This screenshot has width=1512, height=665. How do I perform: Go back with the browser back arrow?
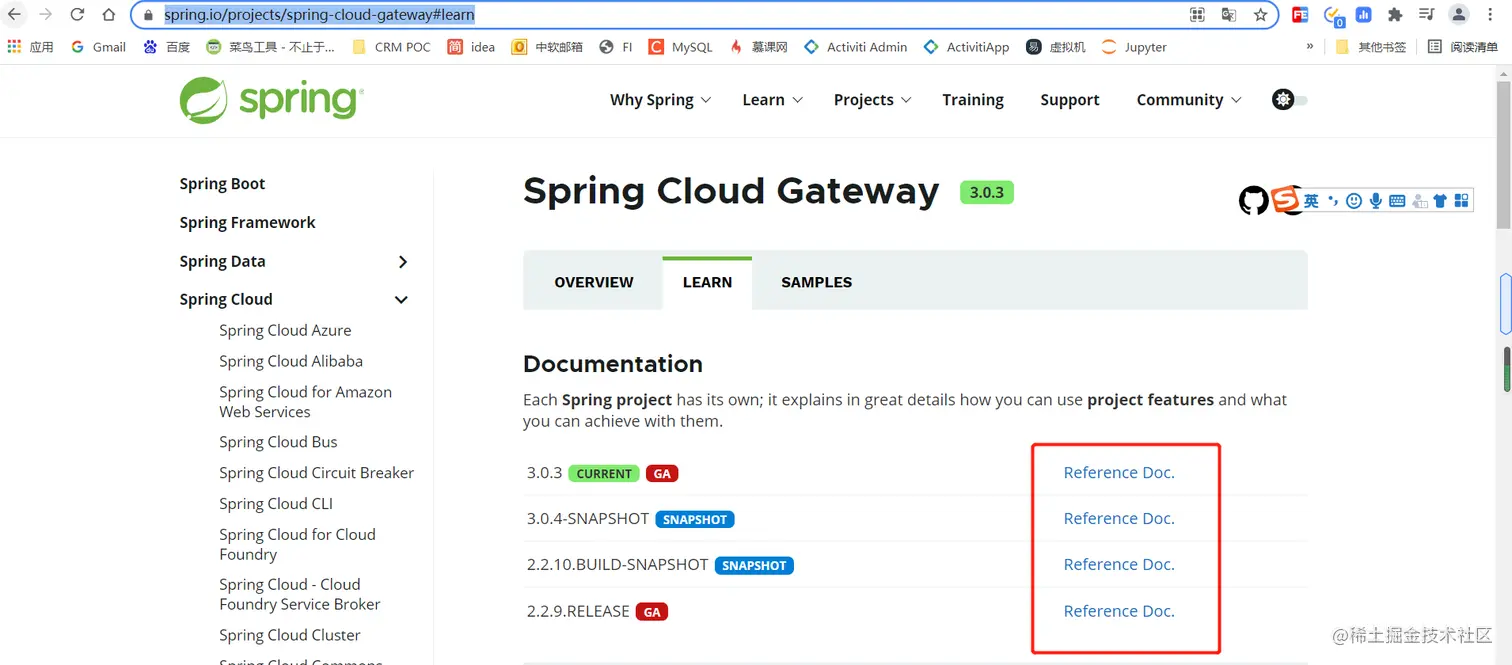14,15
